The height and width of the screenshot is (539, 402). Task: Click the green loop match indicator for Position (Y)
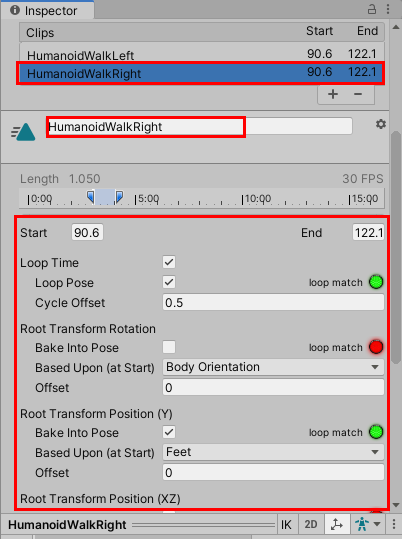(x=376, y=432)
